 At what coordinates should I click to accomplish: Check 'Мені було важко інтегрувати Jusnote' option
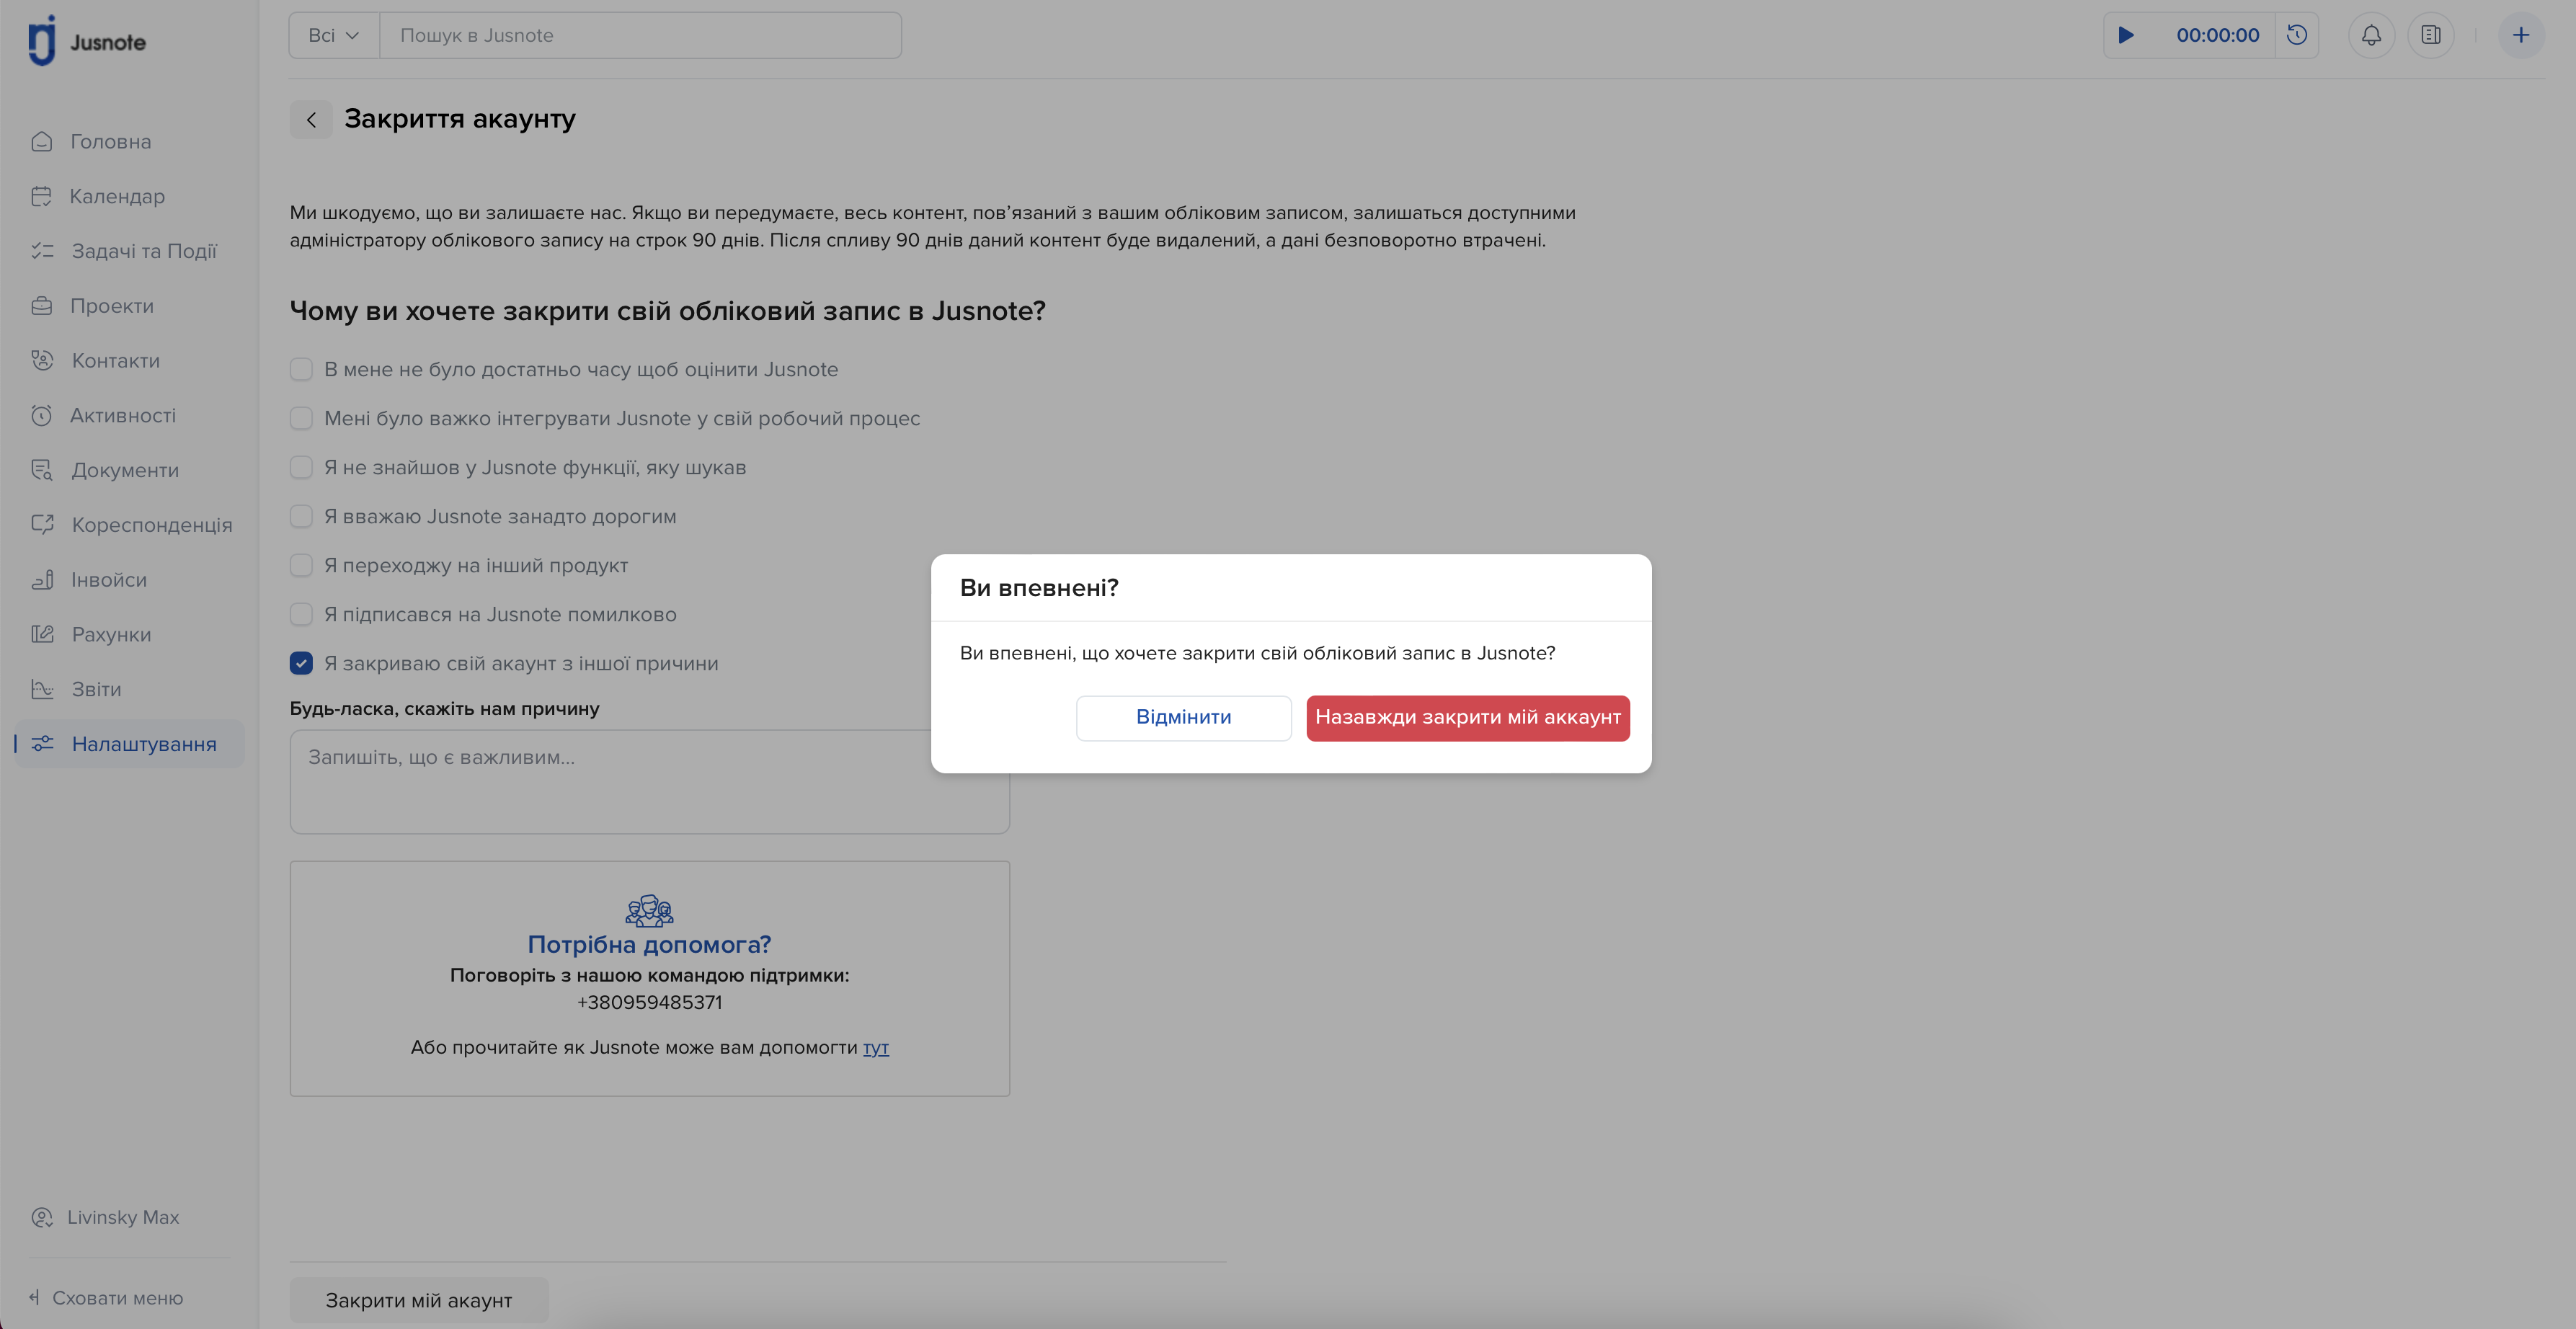pyautogui.click(x=301, y=419)
